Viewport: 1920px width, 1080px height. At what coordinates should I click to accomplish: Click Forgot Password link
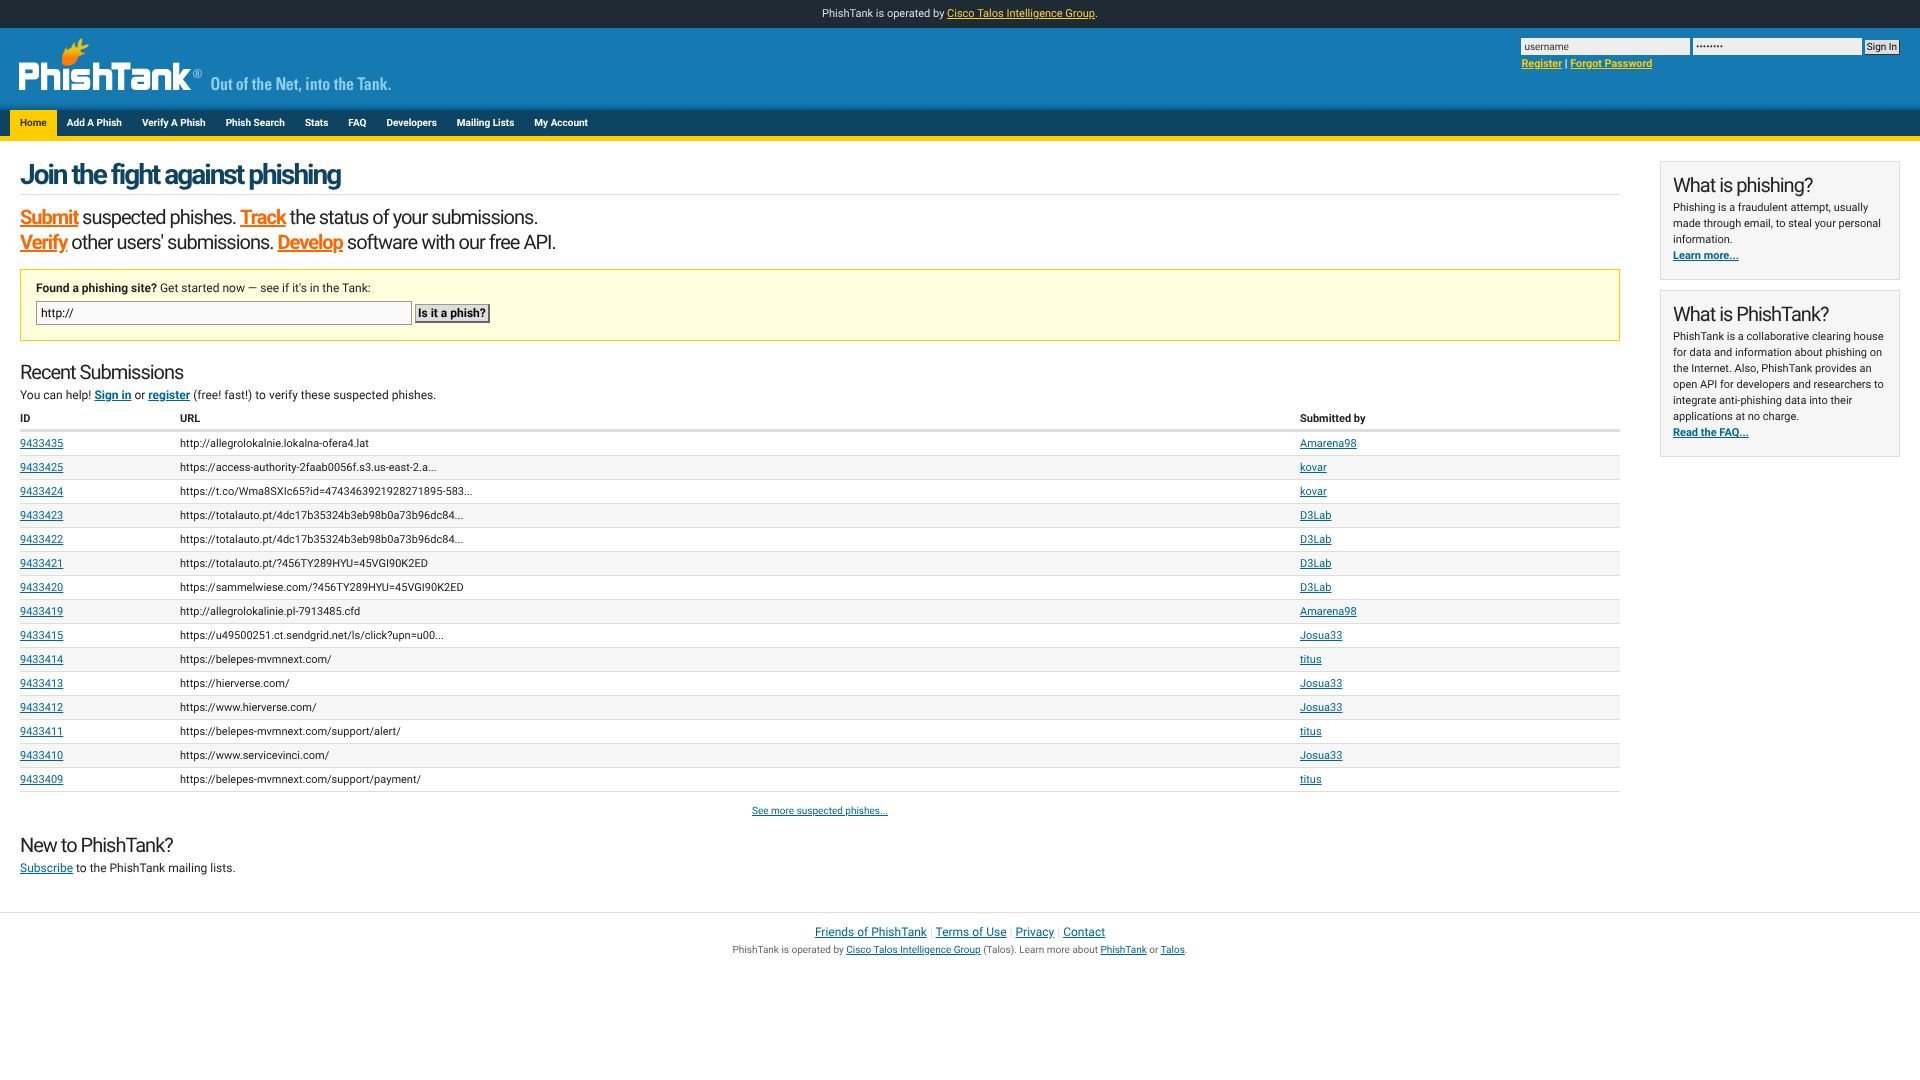1611,64
